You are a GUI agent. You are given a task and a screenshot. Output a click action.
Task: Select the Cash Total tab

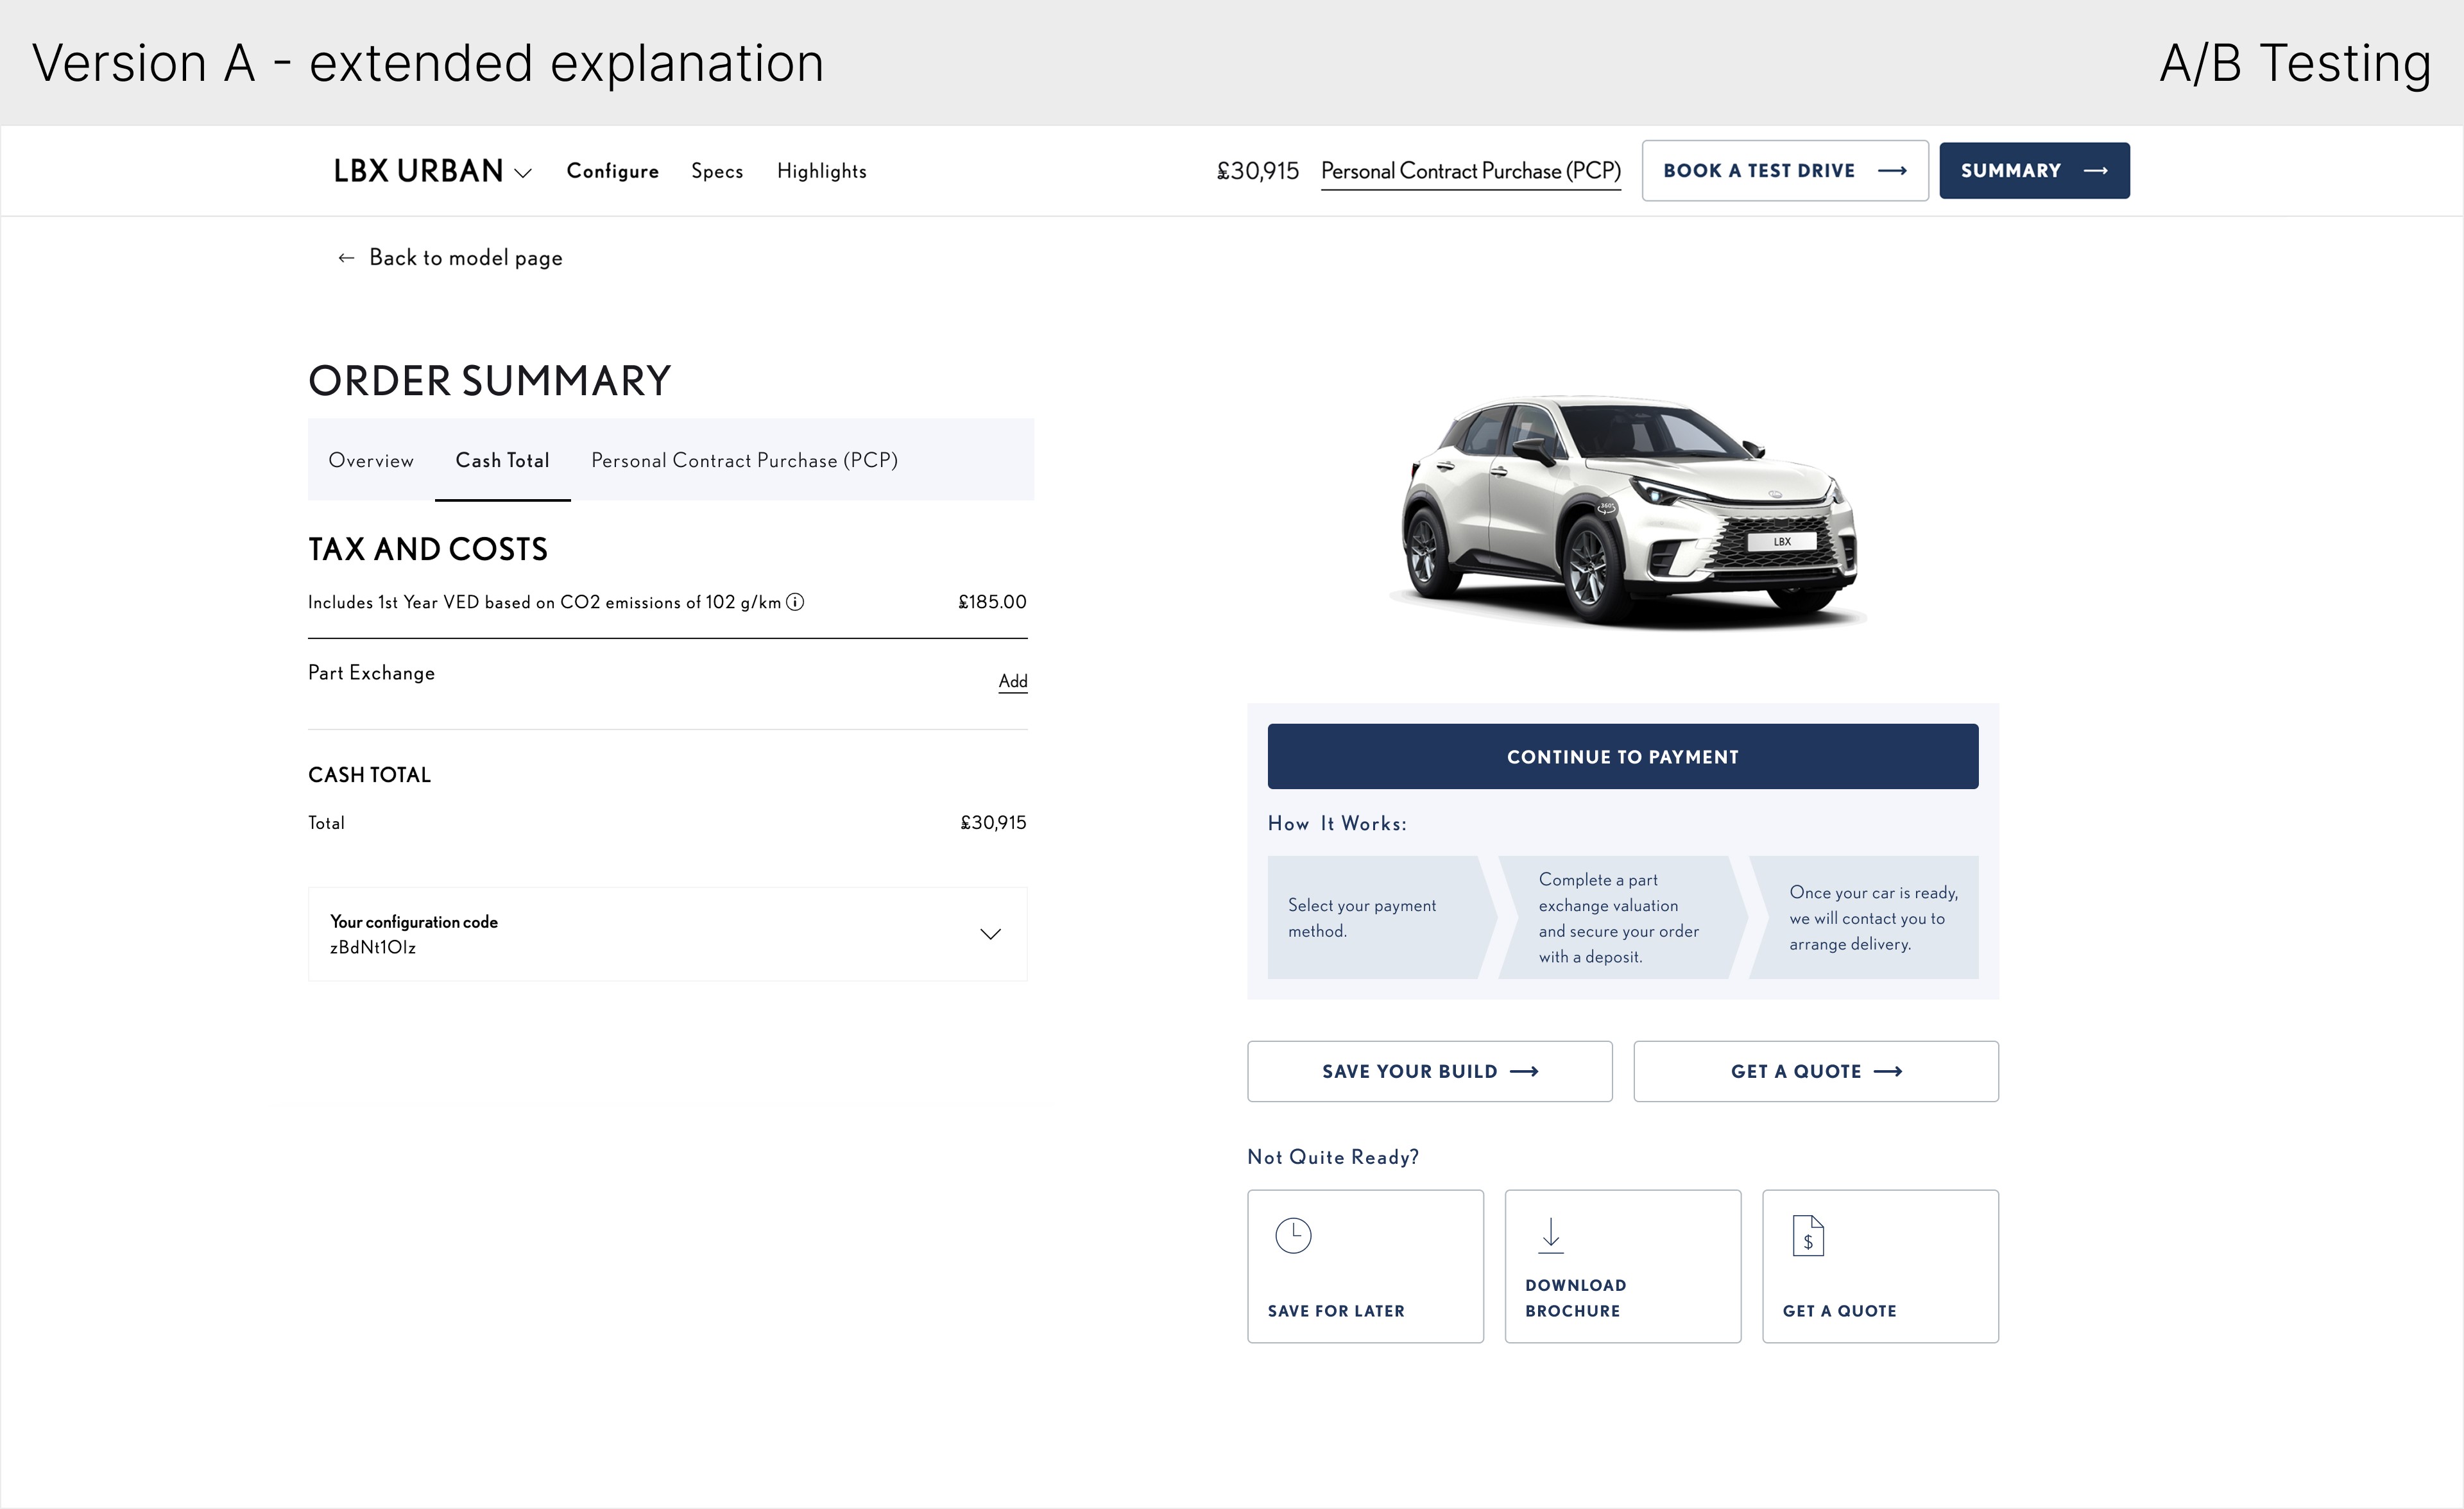click(502, 460)
